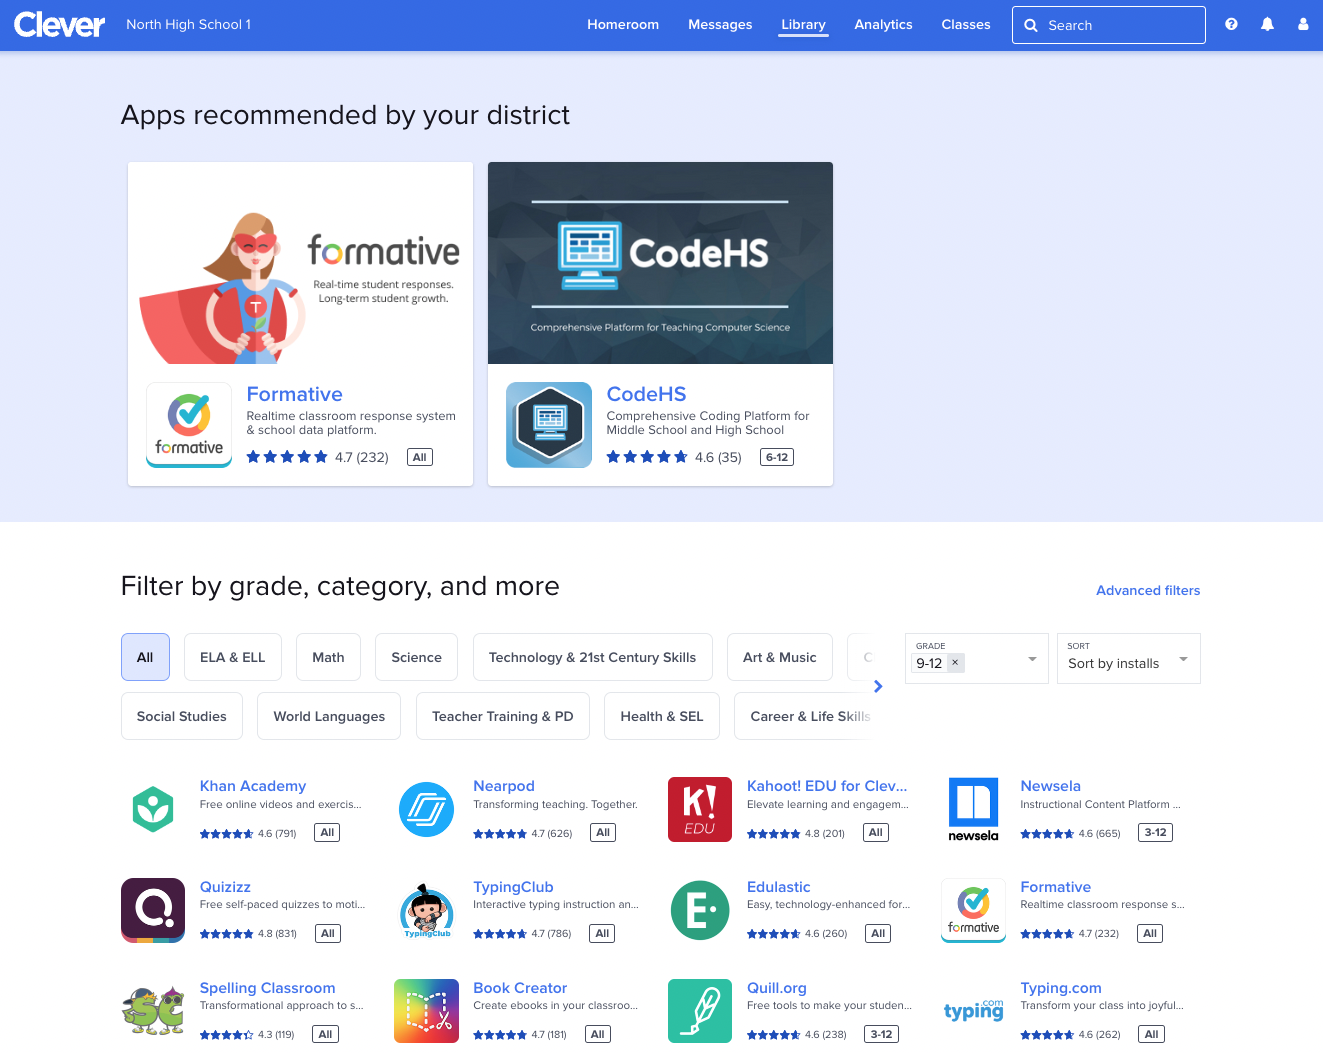Click the Kahoot! EDU app icon
Screen dimensions: 1323x1053
(x=699, y=809)
